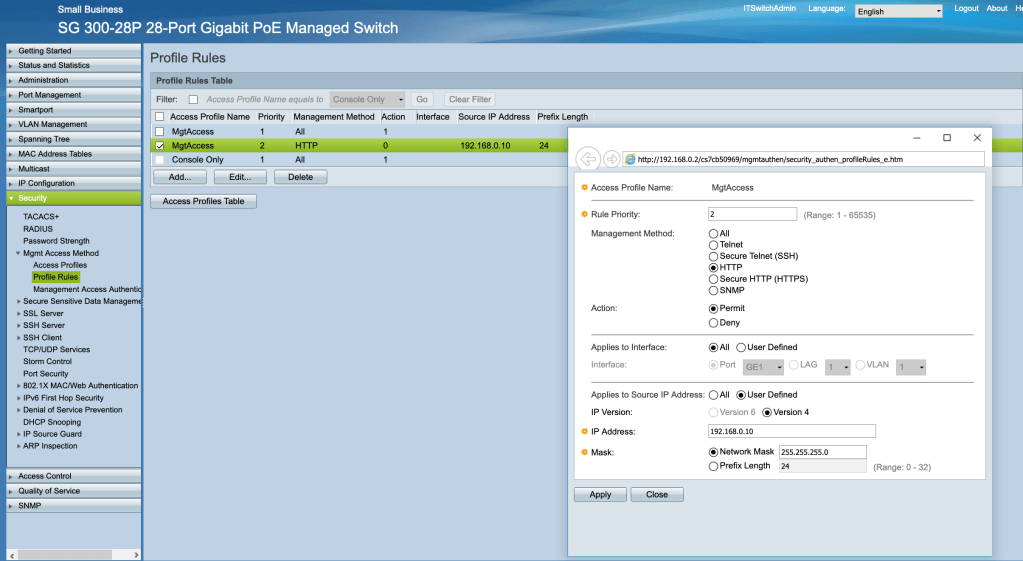Select the Deny action radio button

(x=713, y=323)
